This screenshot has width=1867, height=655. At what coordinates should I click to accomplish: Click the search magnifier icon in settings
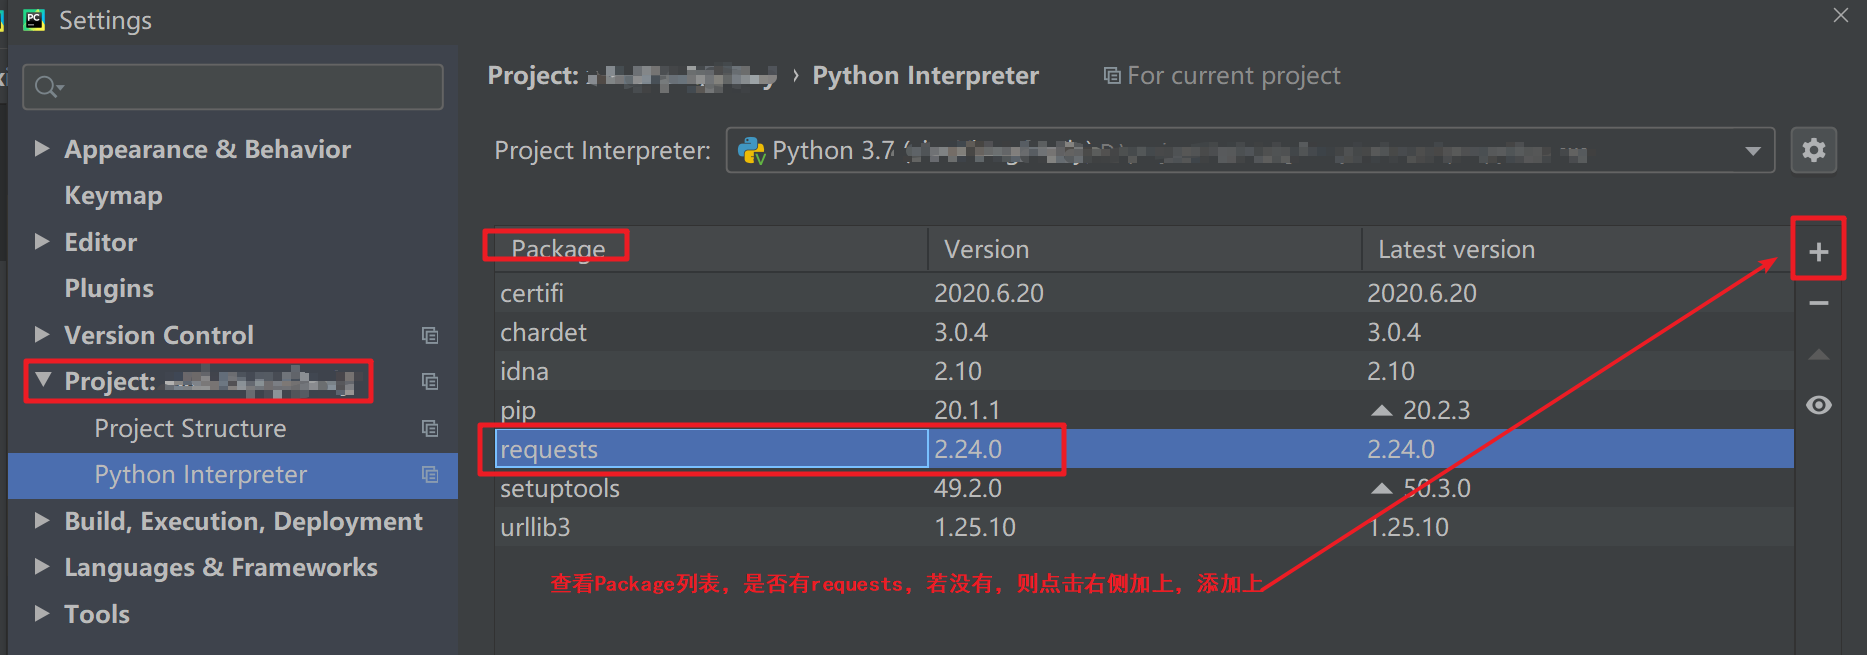tap(47, 87)
